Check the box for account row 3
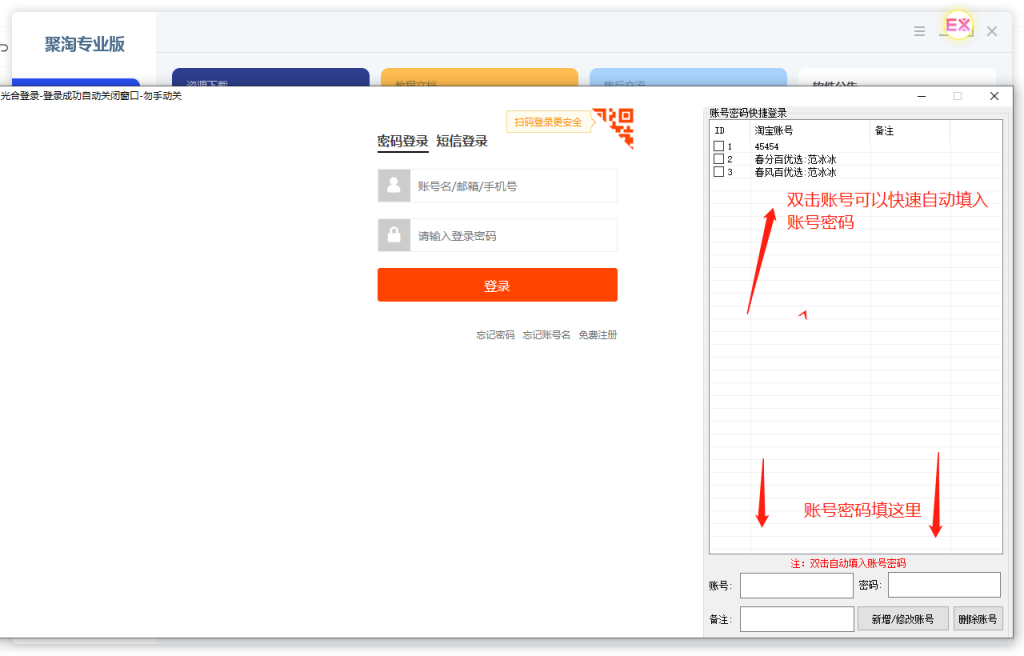The image size is (1024, 656). pos(719,172)
